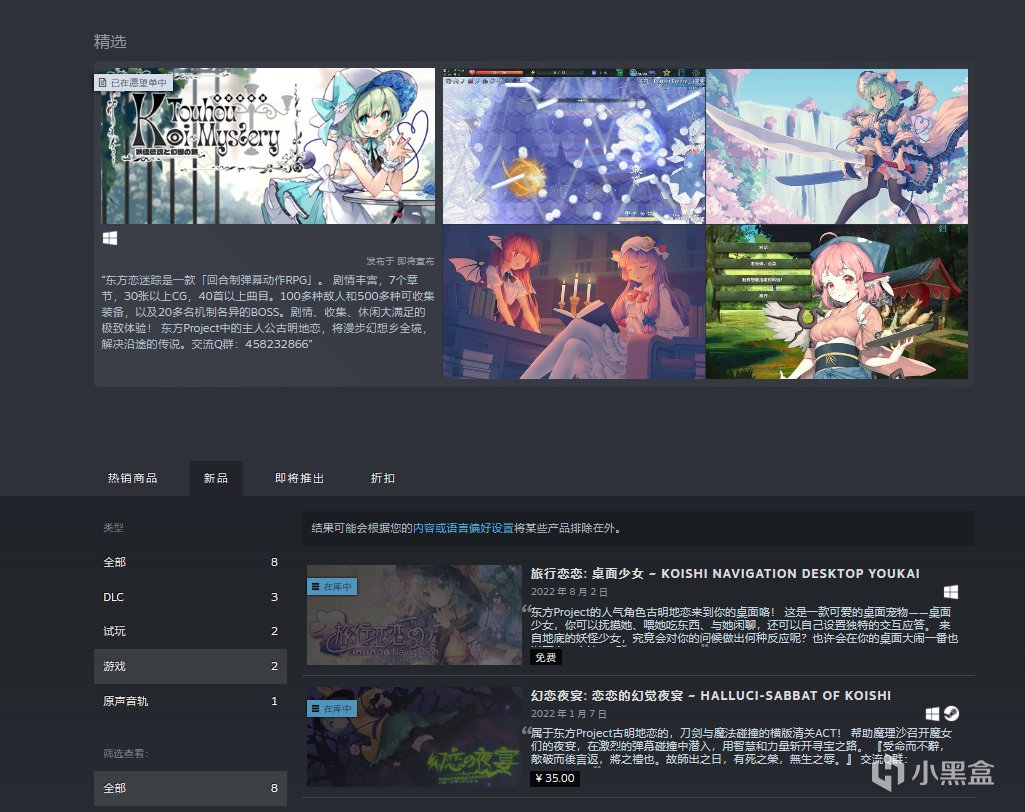View the candlelit library scene screenshot
Screen dimensions: 1025x812
pyautogui.click(x=574, y=302)
